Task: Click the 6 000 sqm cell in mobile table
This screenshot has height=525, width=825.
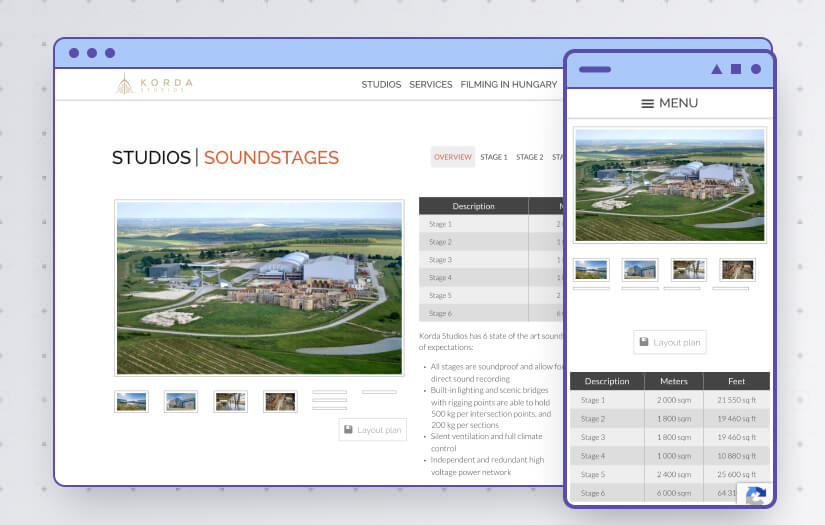Action: (674, 493)
